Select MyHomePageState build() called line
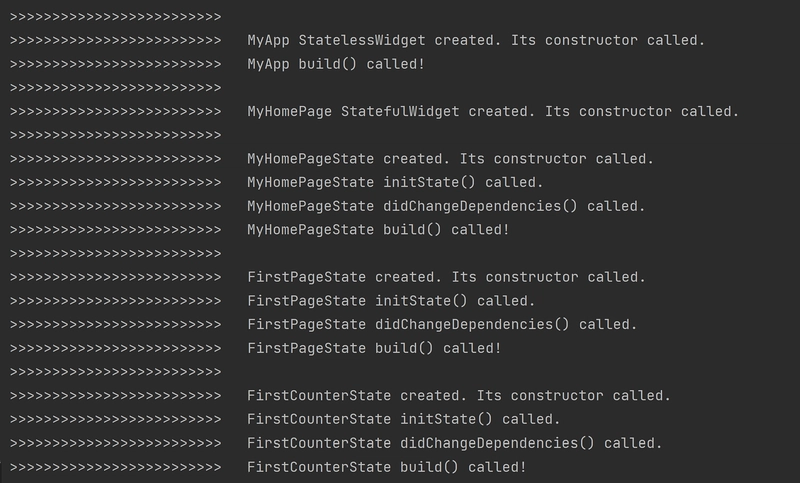This screenshot has height=483, width=800. [x=260, y=230]
